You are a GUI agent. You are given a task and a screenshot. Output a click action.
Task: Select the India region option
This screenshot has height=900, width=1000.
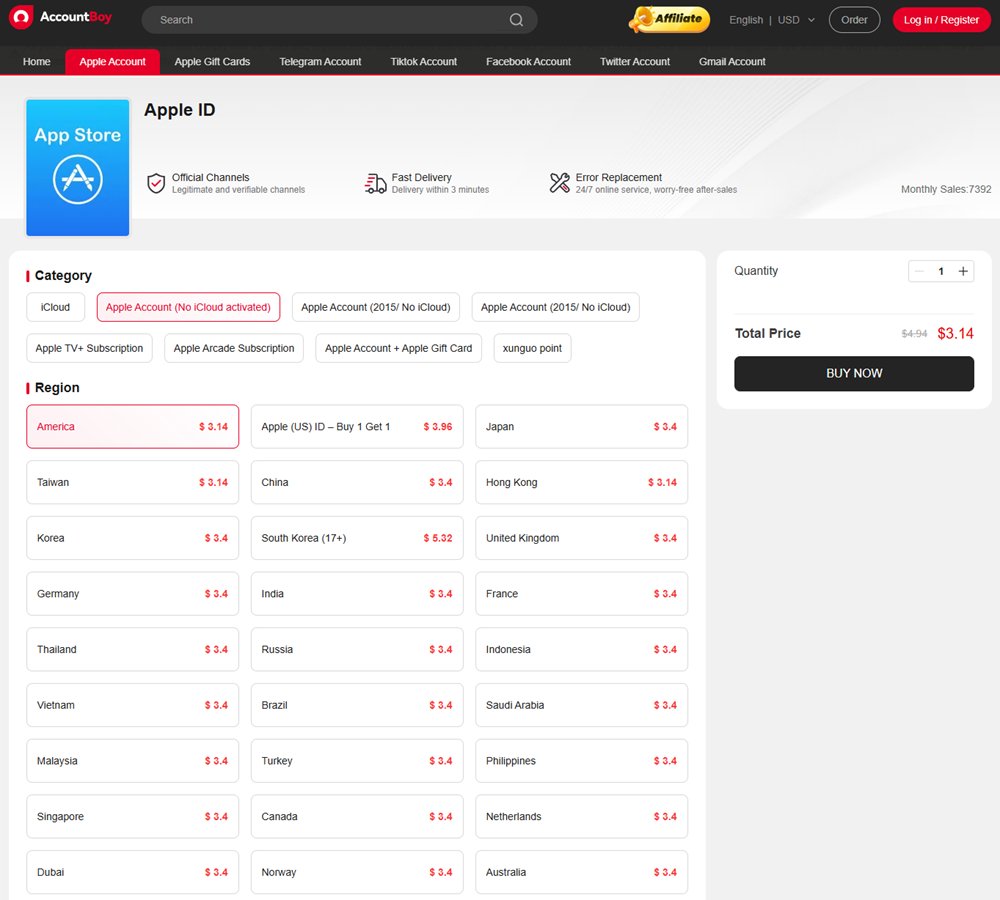(x=357, y=594)
